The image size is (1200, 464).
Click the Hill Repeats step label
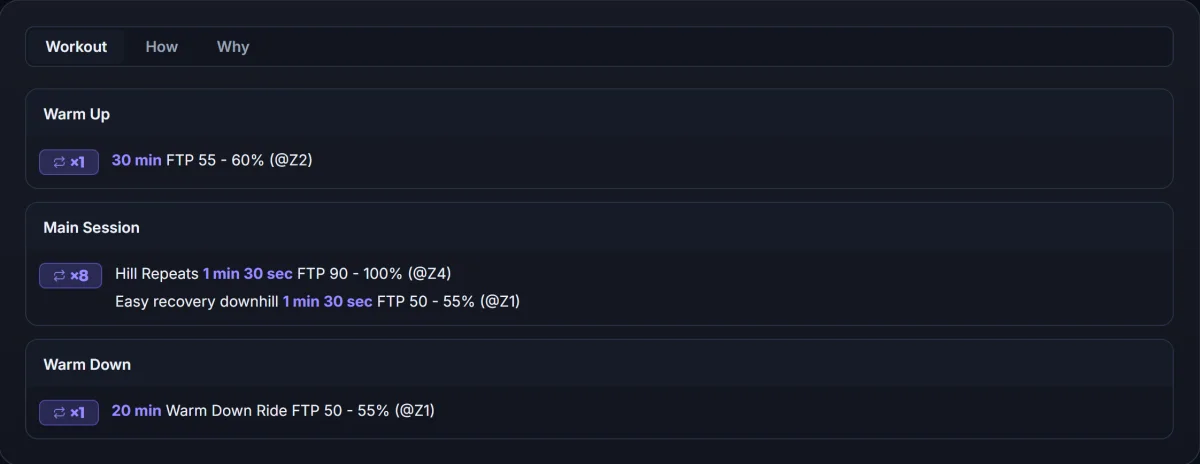[x=157, y=273]
